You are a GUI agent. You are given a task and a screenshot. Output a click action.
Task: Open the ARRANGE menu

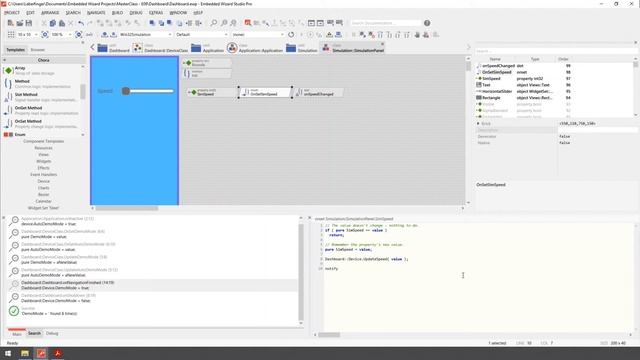pos(50,13)
